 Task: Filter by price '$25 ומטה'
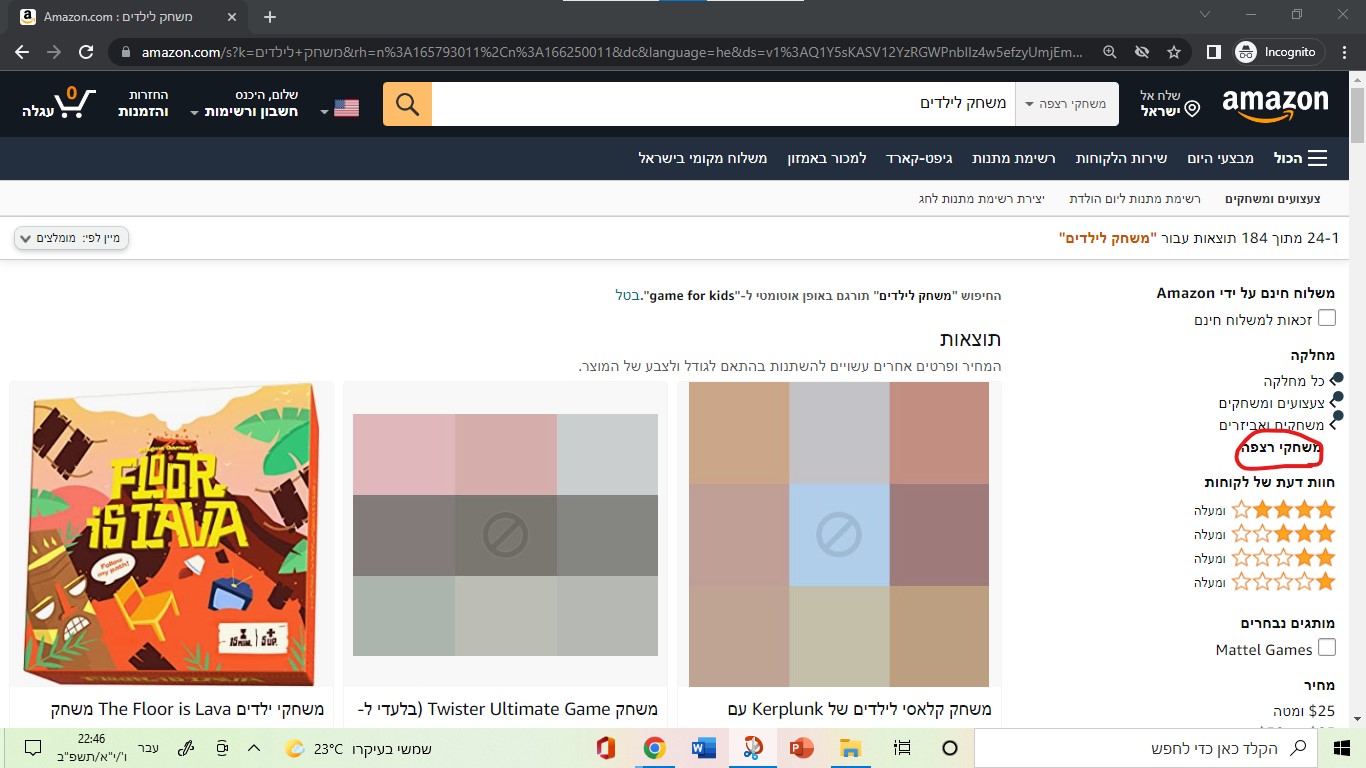tap(1305, 710)
